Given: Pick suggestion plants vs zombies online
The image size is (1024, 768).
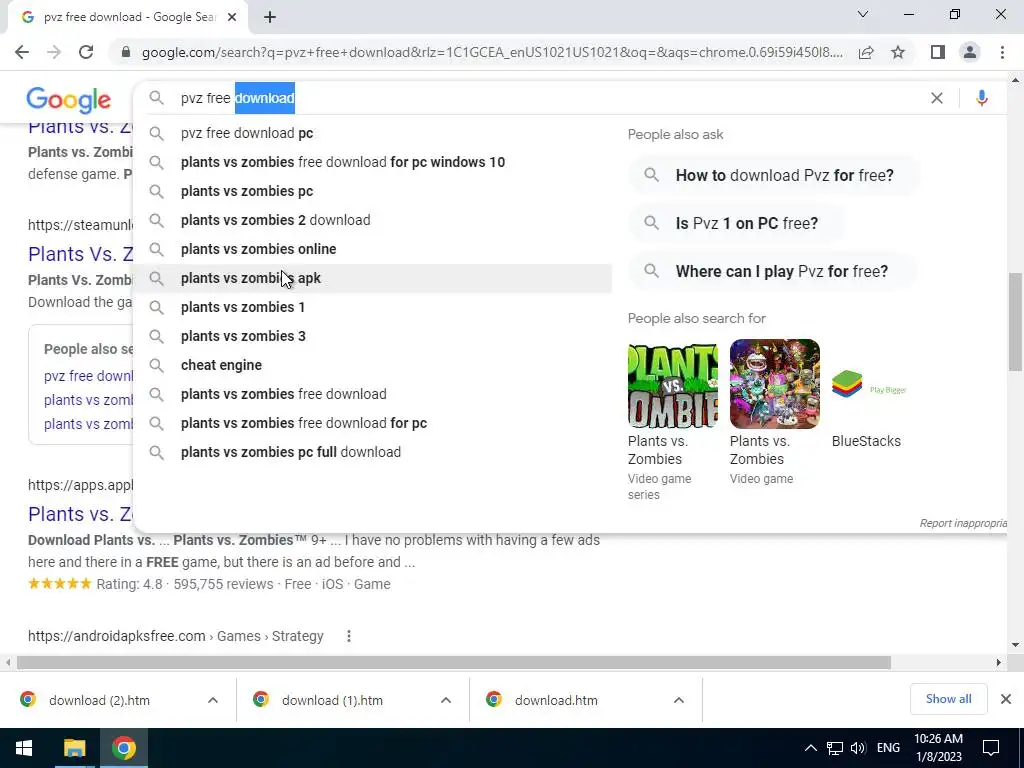Looking at the screenshot, I should (373, 249).
